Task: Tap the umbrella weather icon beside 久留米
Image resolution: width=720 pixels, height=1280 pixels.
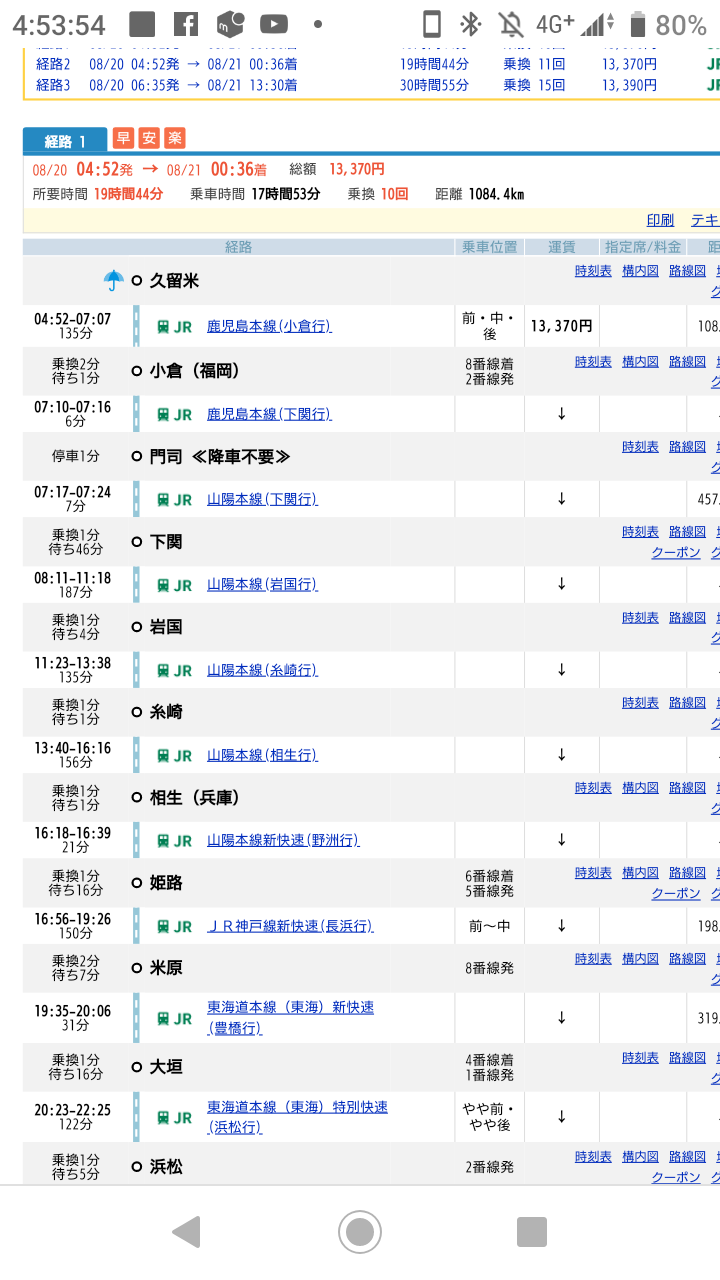Action: 114,280
